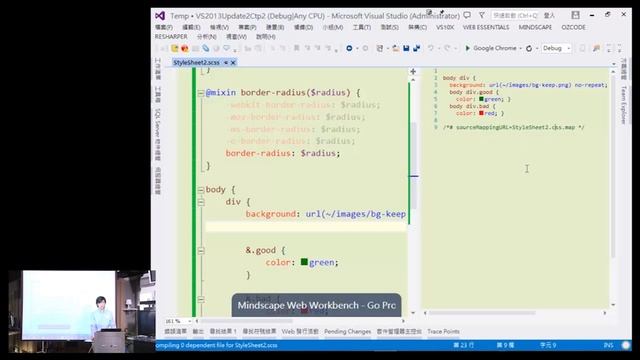Click the notifications filter funnel icon
The height and width of the screenshot is (360, 640).
tap(482, 15)
